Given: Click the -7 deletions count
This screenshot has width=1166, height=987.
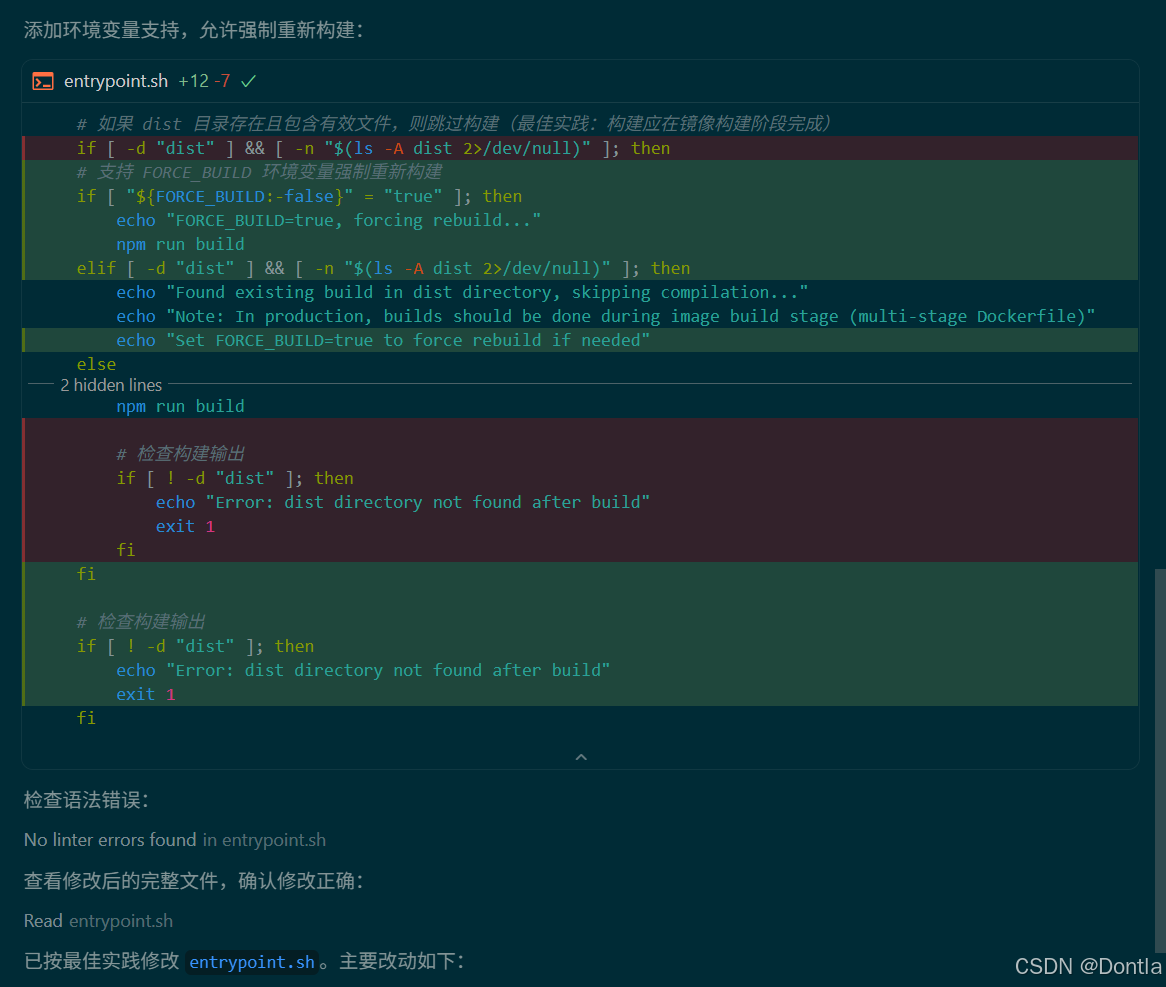Looking at the screenshot, I should (x=222, y=81).
